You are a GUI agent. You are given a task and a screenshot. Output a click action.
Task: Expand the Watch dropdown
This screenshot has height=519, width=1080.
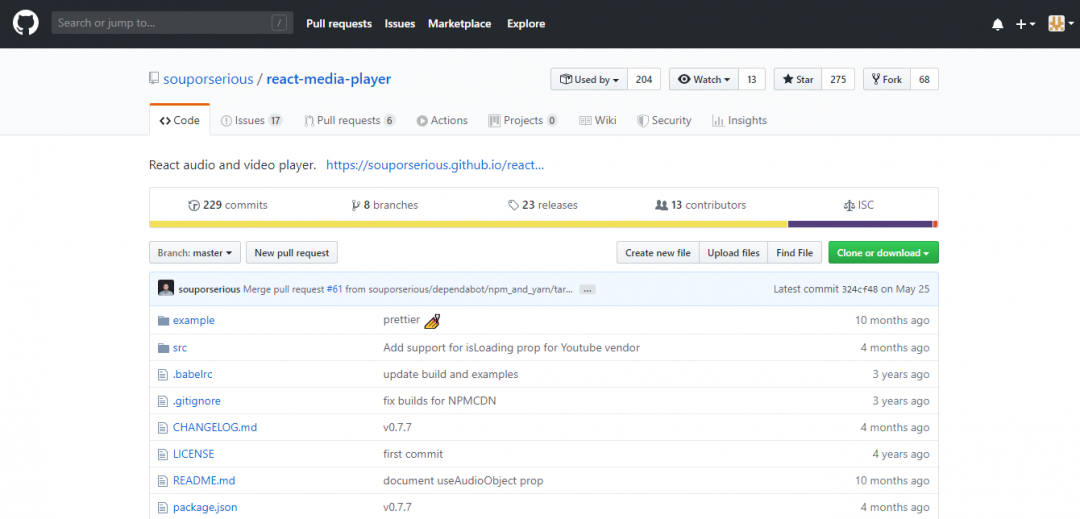click(704, 79)
